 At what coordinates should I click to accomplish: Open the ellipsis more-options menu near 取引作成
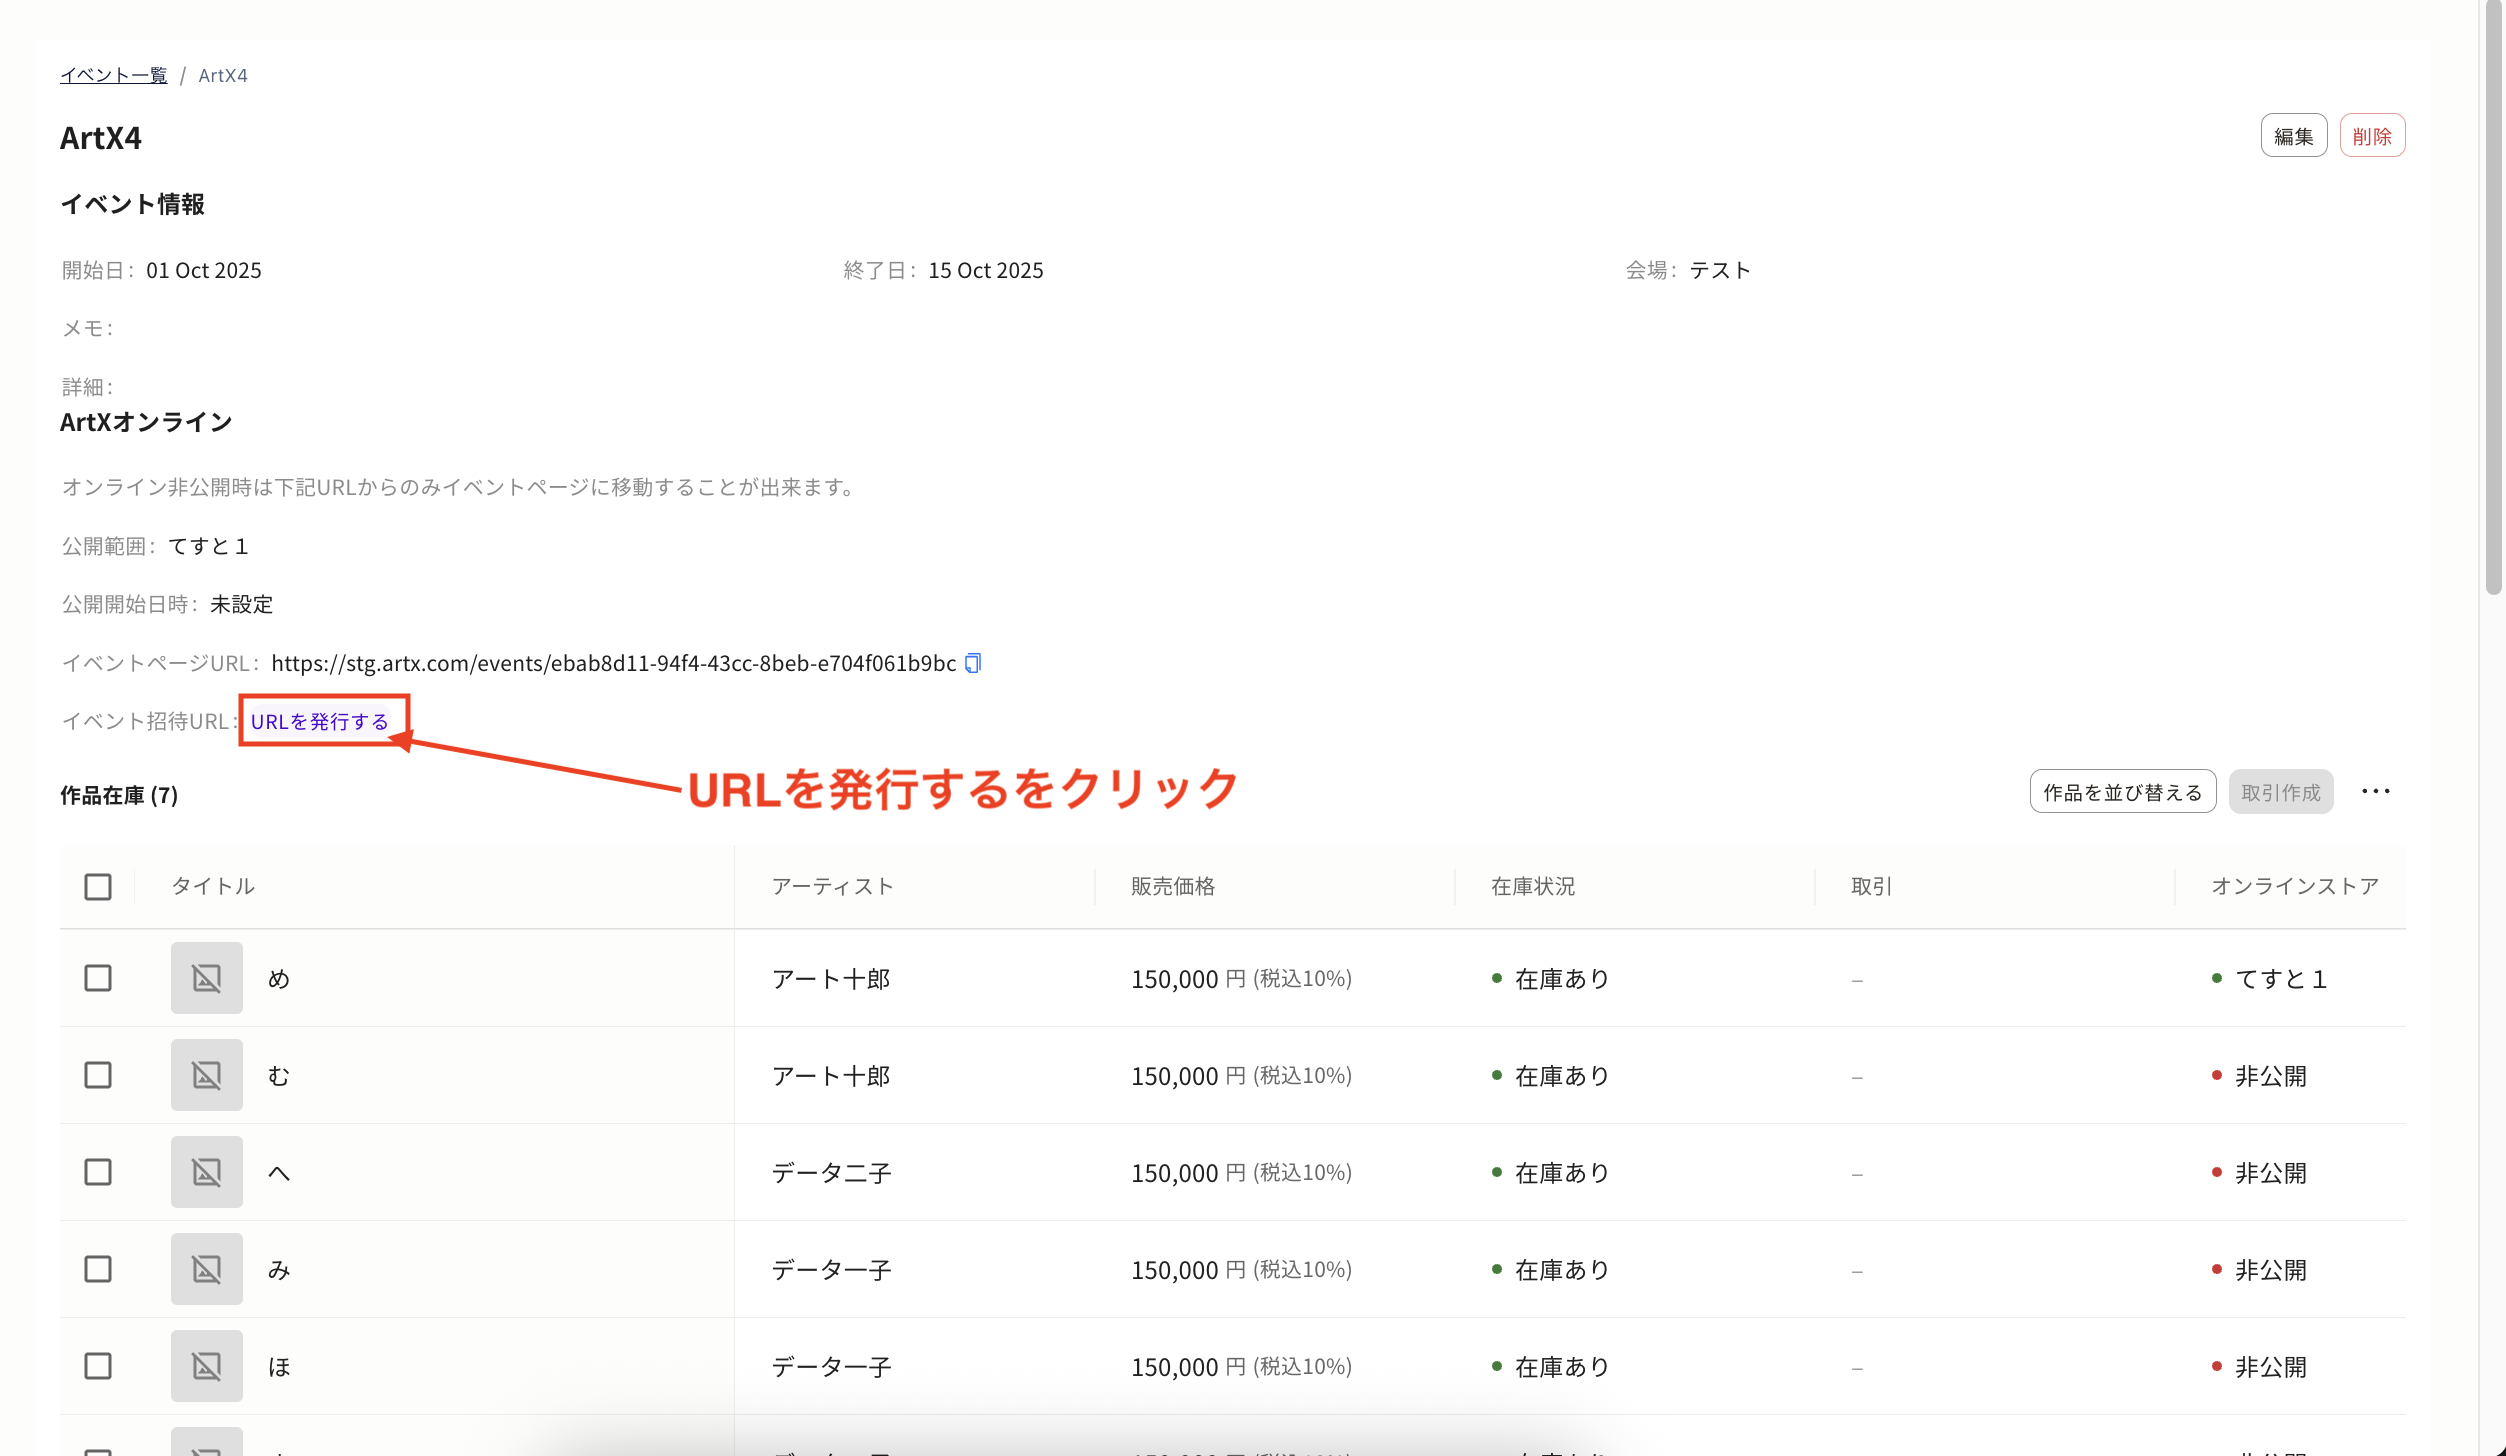point(2377,791)
